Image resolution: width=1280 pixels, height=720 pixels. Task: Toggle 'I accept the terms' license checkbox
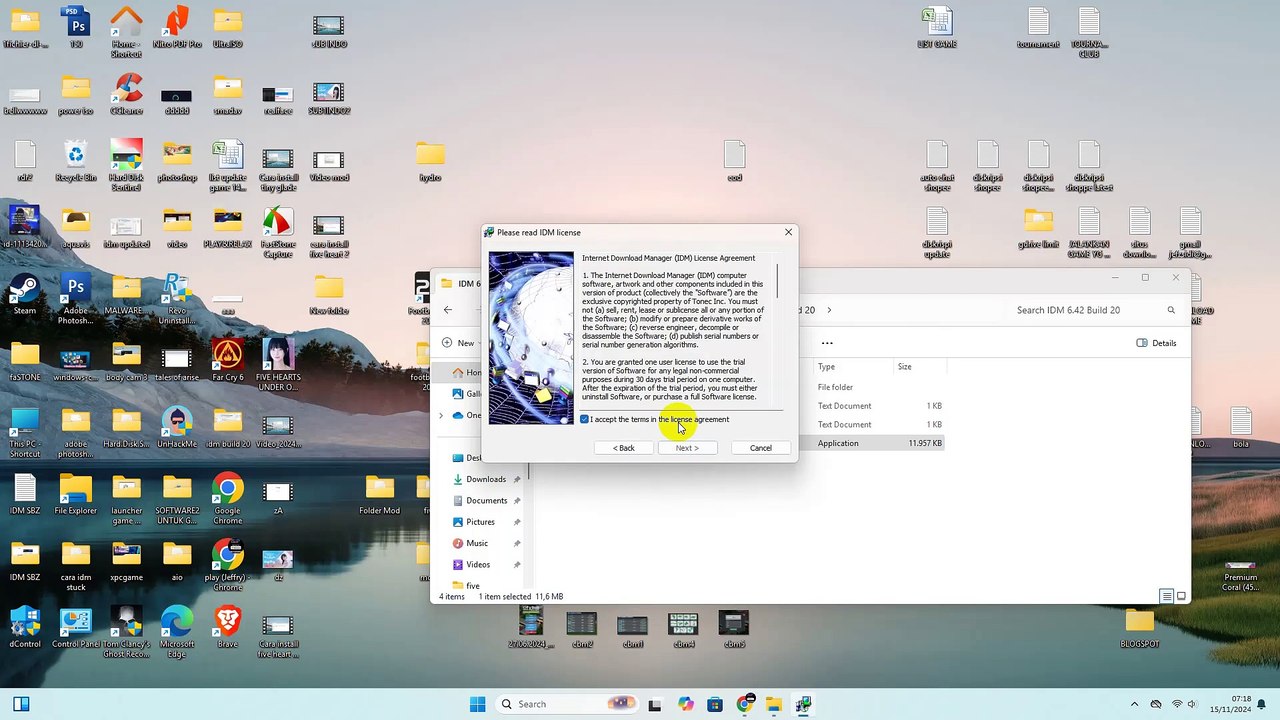point(584,419)
